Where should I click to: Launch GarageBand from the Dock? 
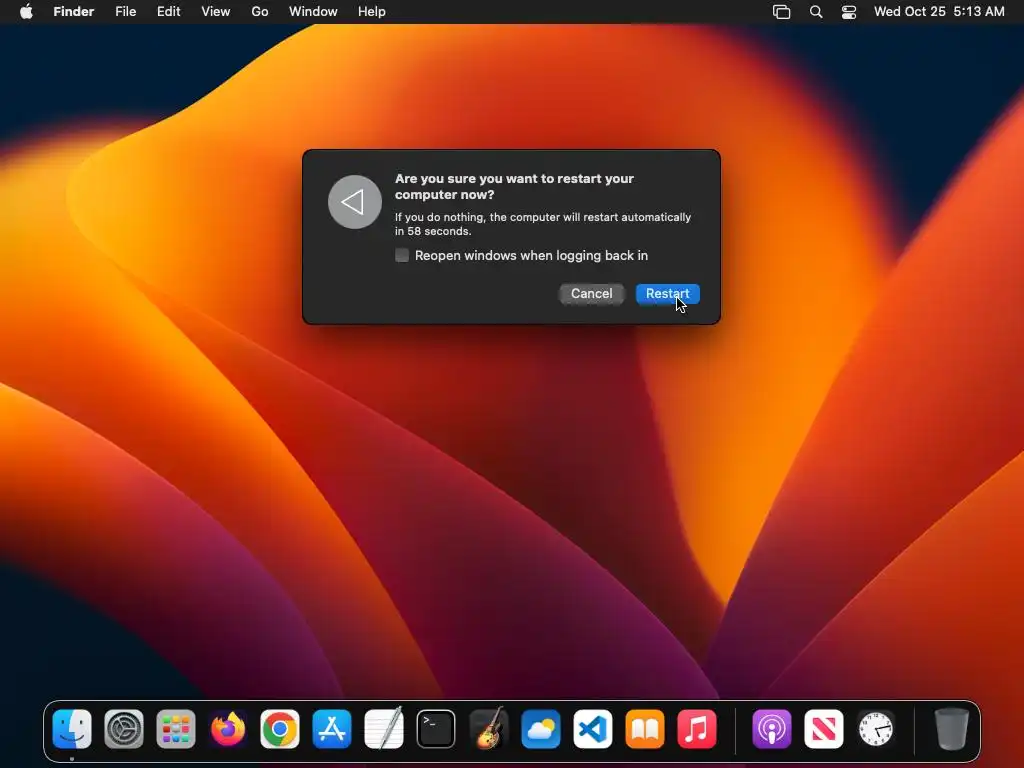click(488, 729)
